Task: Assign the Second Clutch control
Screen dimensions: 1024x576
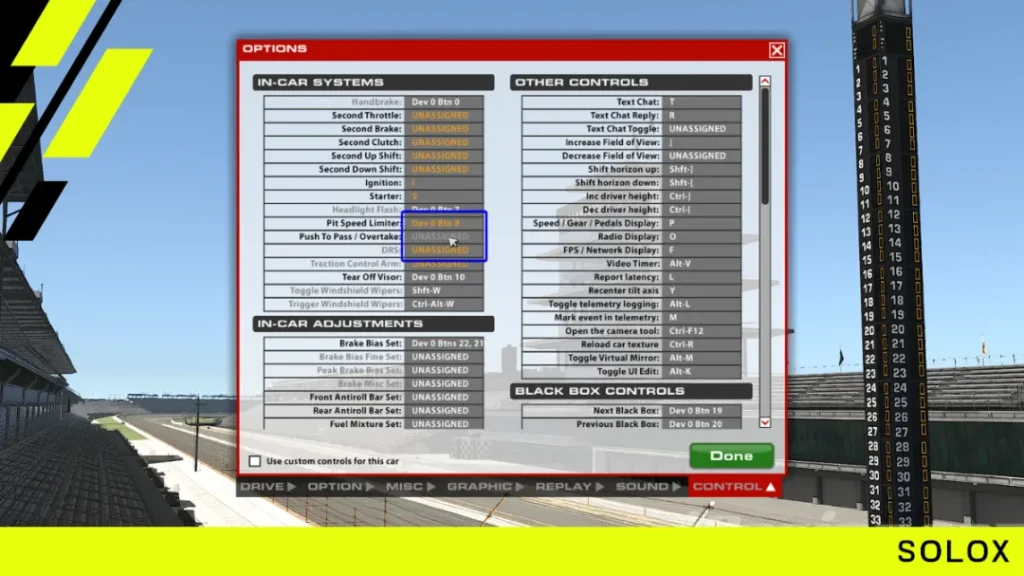Action: [444, 142]
